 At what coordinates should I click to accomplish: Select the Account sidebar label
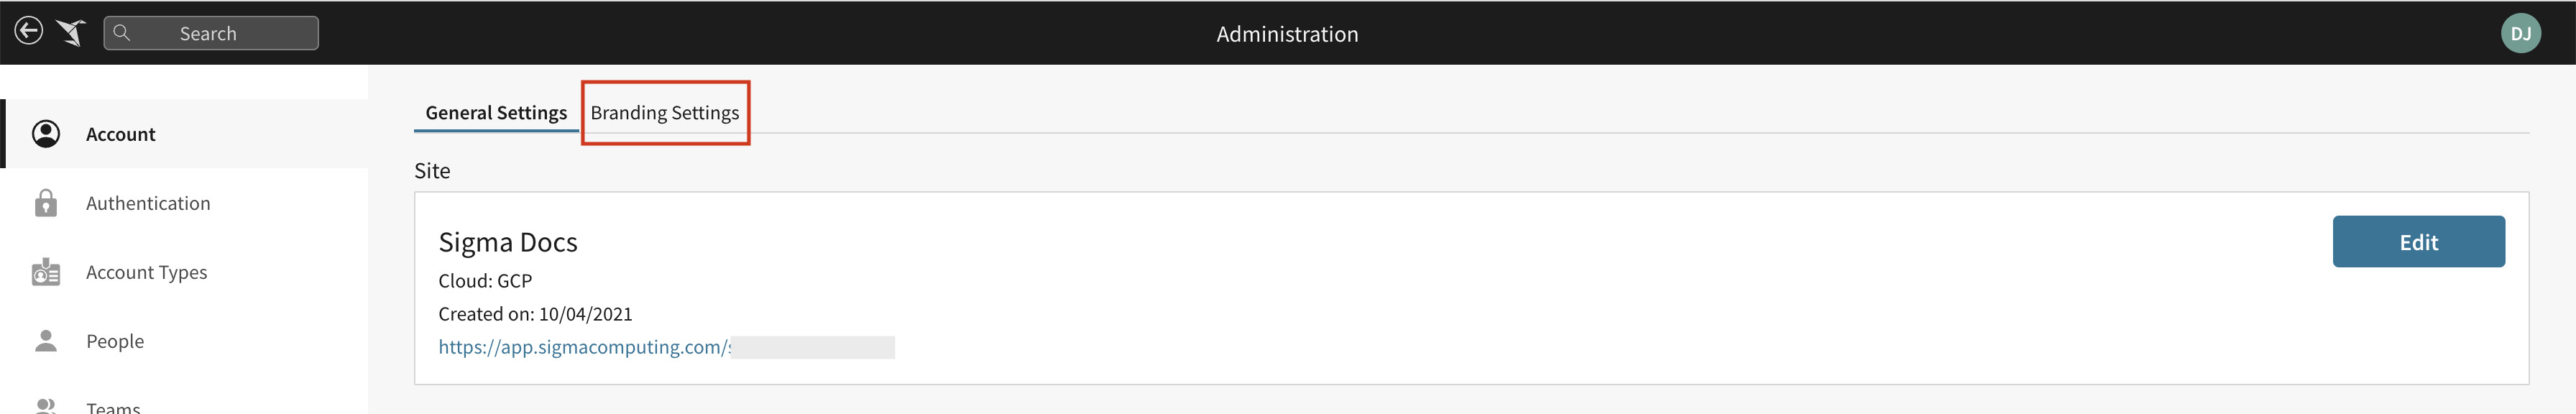tap(120, 134)
